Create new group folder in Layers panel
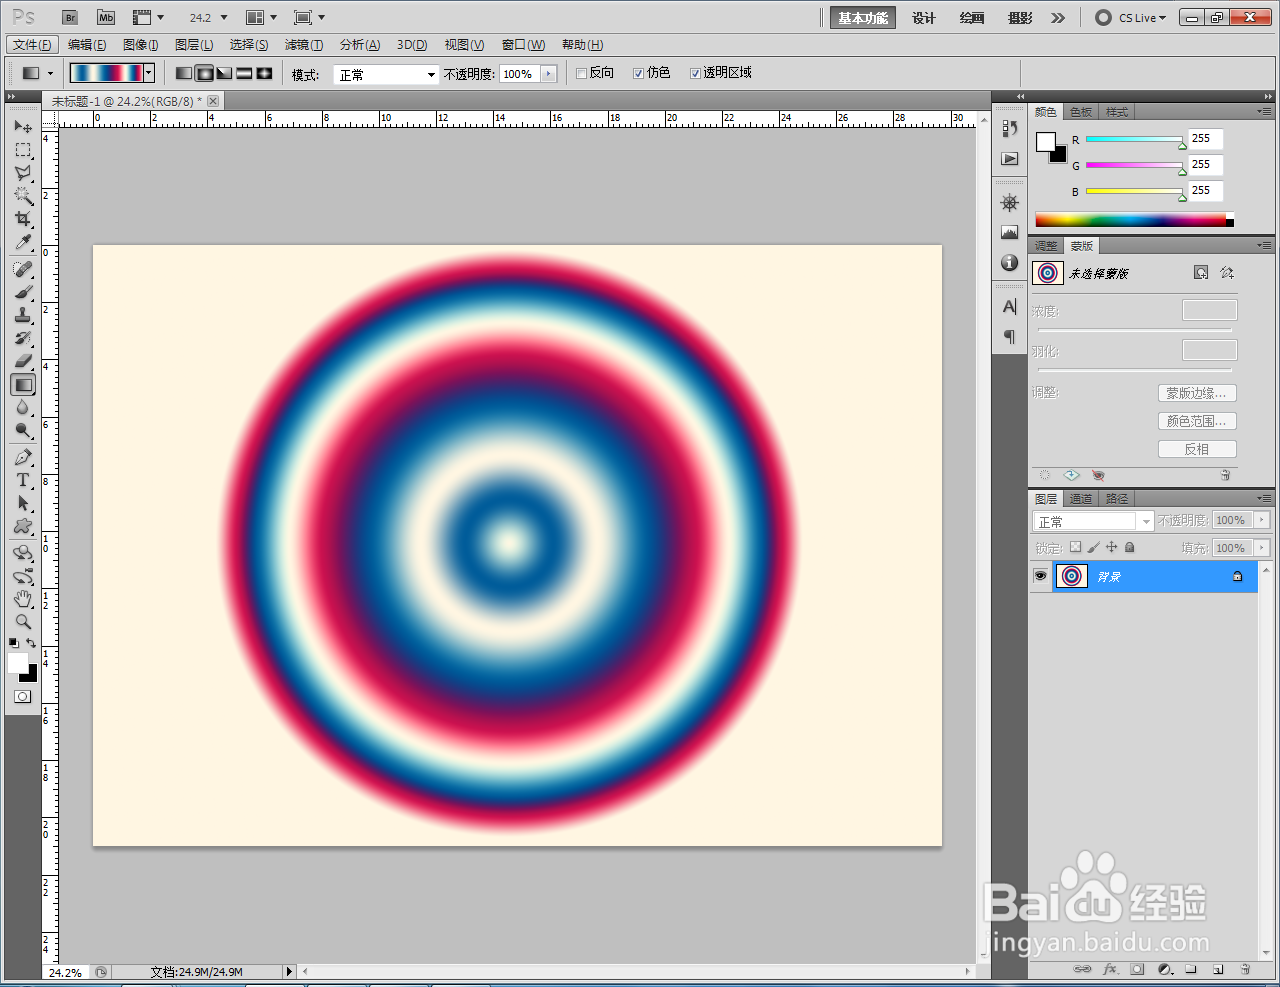This screenshot has height=987, width=1280. coord(1191,969)
